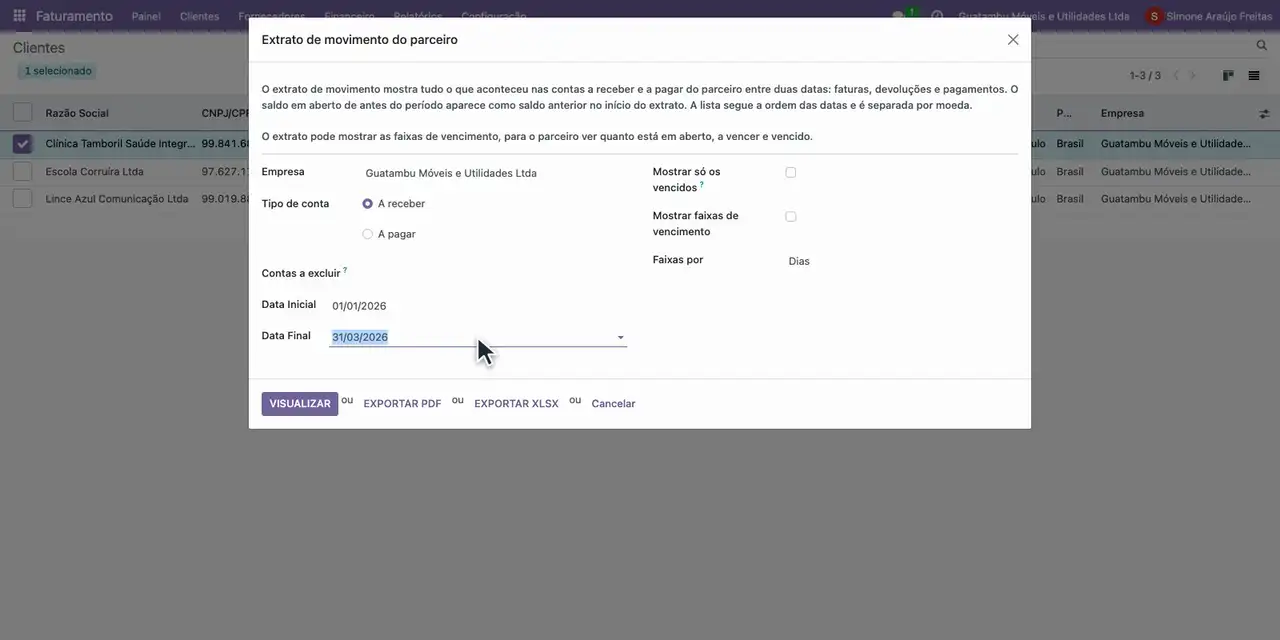Viewport: 1280px width, 640px height.
Task: Click the Cancelar link
Action: (x=613, y=404)
